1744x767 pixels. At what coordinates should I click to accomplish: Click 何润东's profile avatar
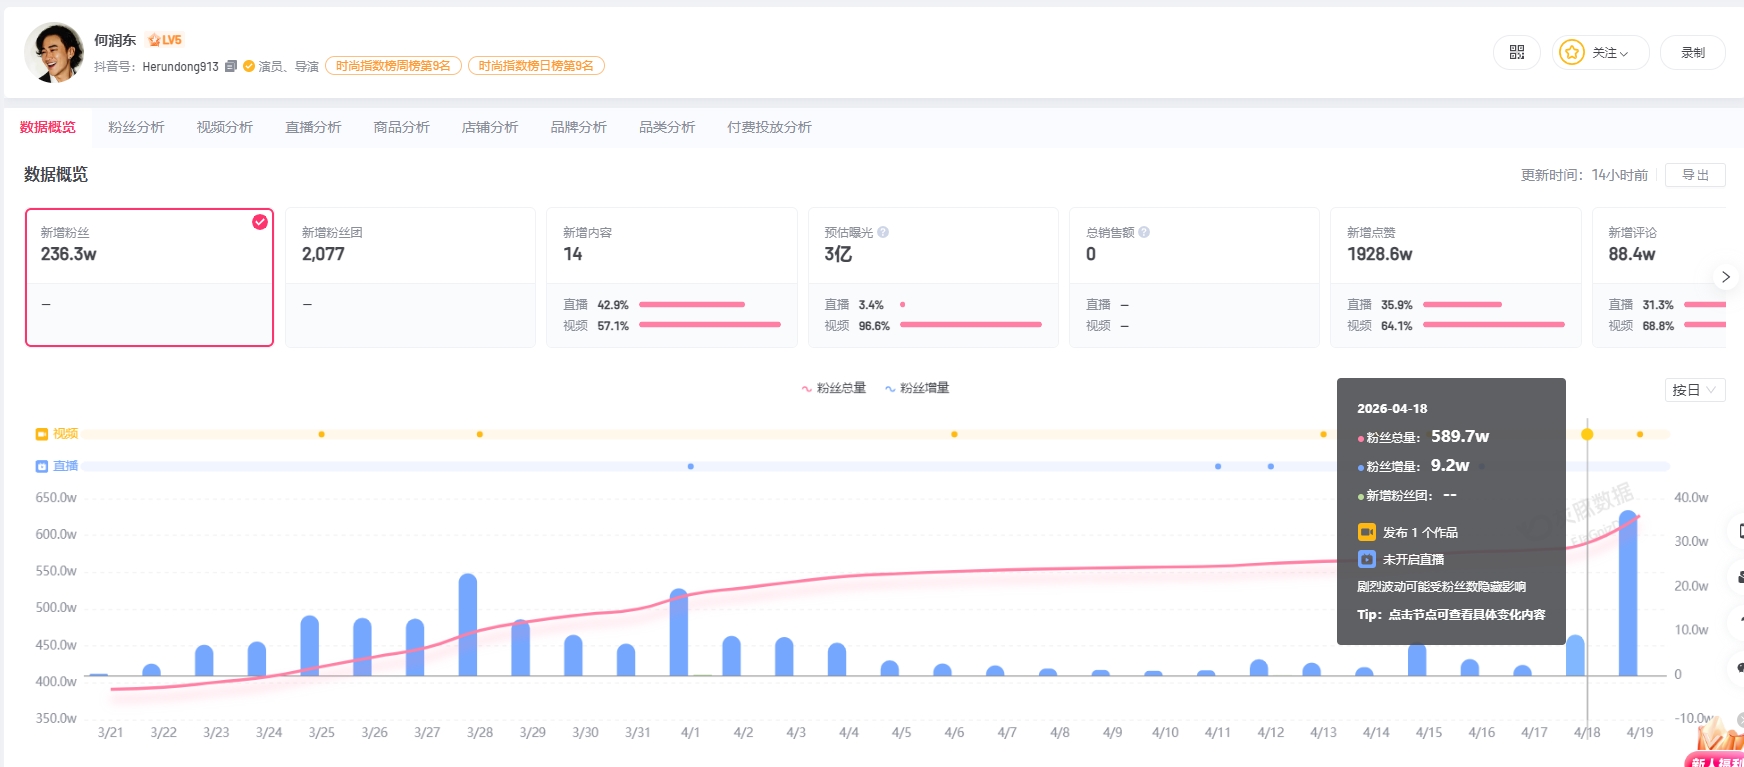coord(53,52)
